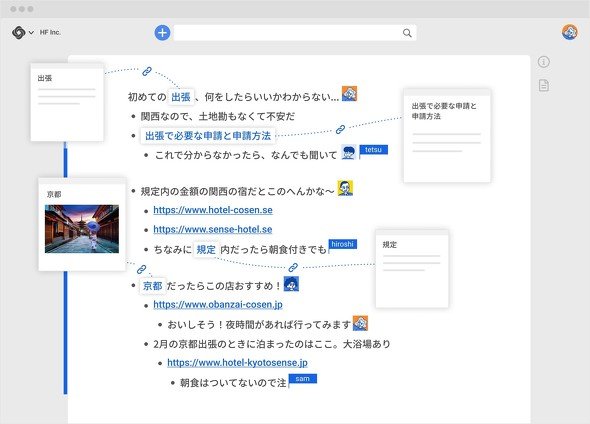The height and width of the screenshot is (424, 590).
Task: Click the hiroshi cursor label
Action: point(342,244)
